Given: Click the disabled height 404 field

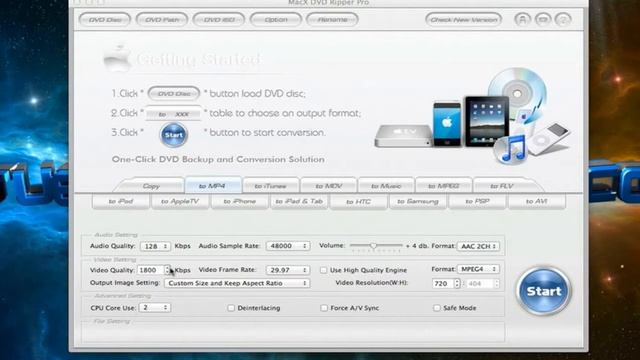Looking at the screenshot, I should [x=480, y=283].
